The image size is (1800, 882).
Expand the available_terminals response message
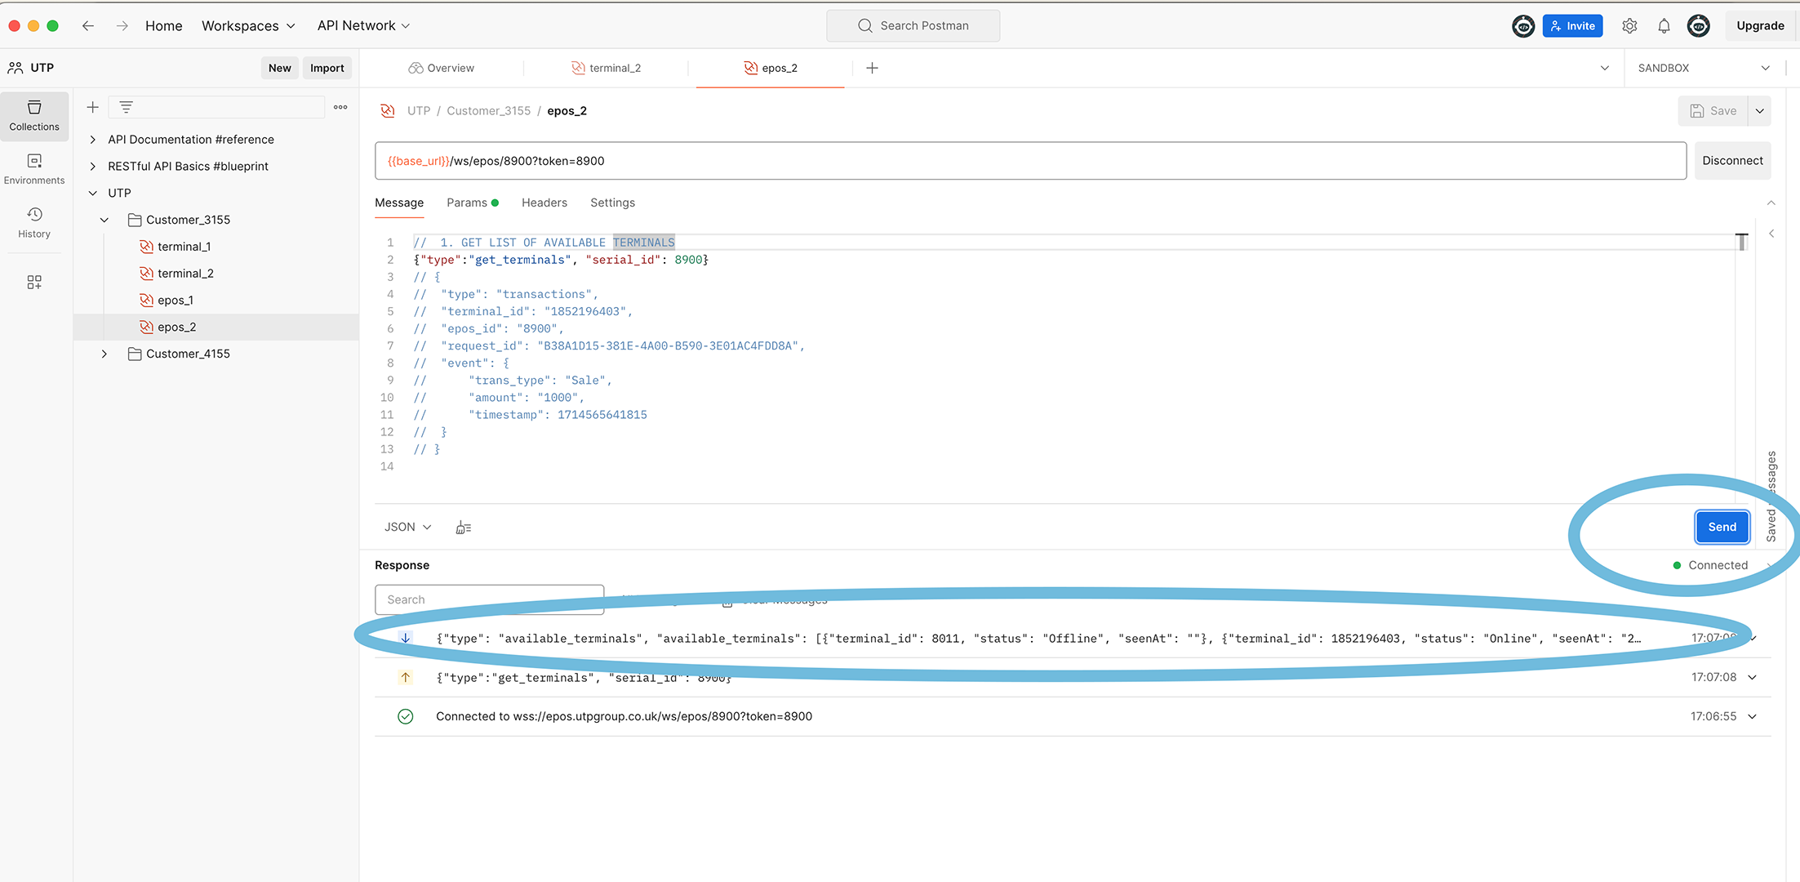[x=1752, y=638]
